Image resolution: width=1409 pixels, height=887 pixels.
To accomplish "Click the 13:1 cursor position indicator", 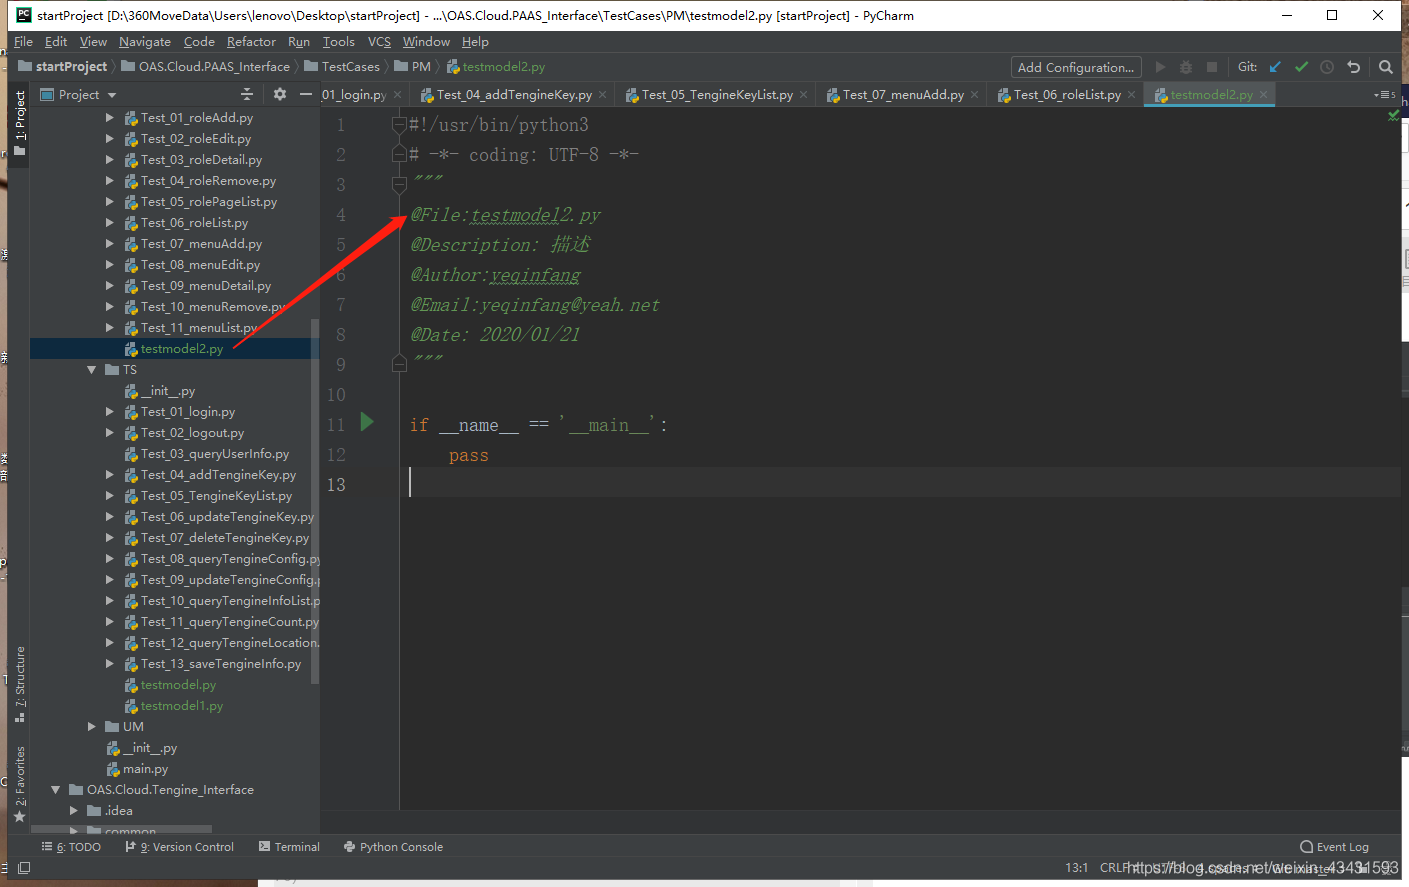I will (x=1076, y=868).
